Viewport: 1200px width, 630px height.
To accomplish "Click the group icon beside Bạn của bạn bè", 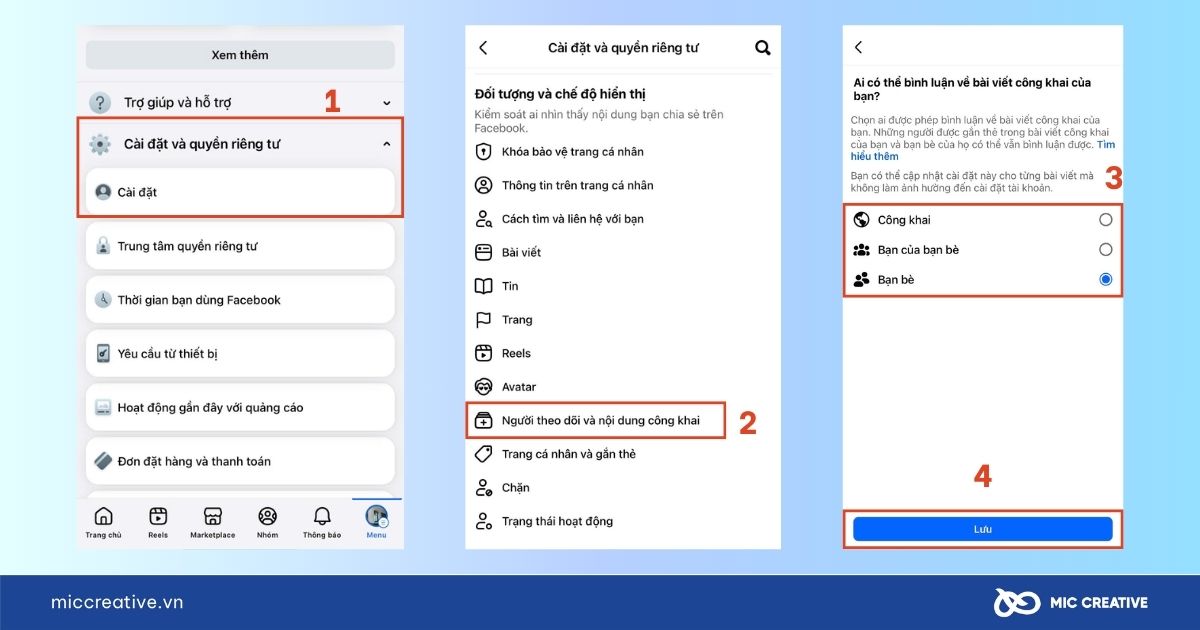I will (861, 250).
